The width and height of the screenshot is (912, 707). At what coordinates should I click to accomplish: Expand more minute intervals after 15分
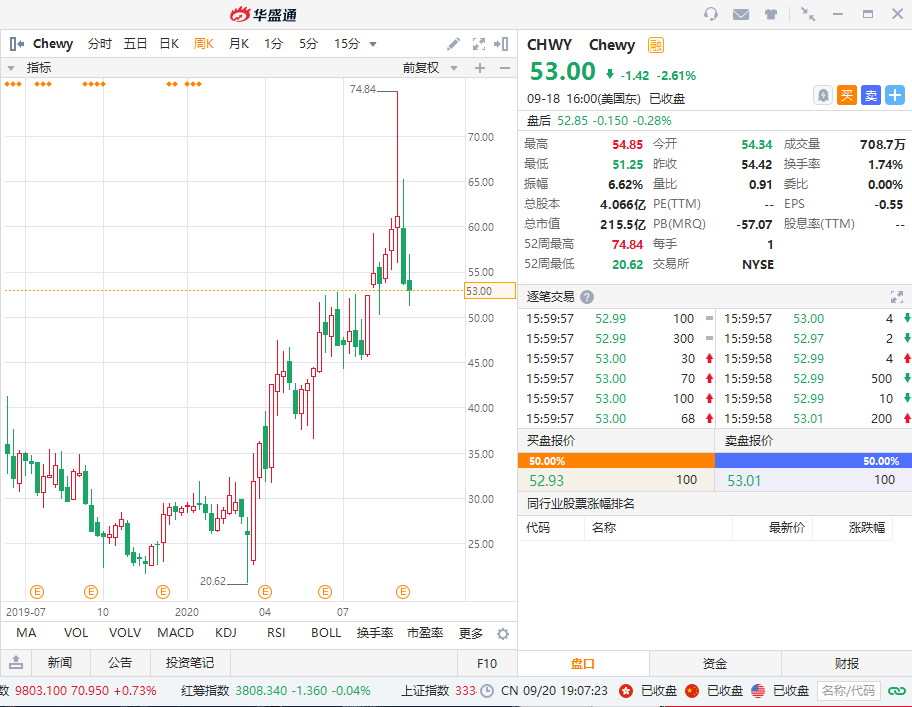tap(373, 44)
